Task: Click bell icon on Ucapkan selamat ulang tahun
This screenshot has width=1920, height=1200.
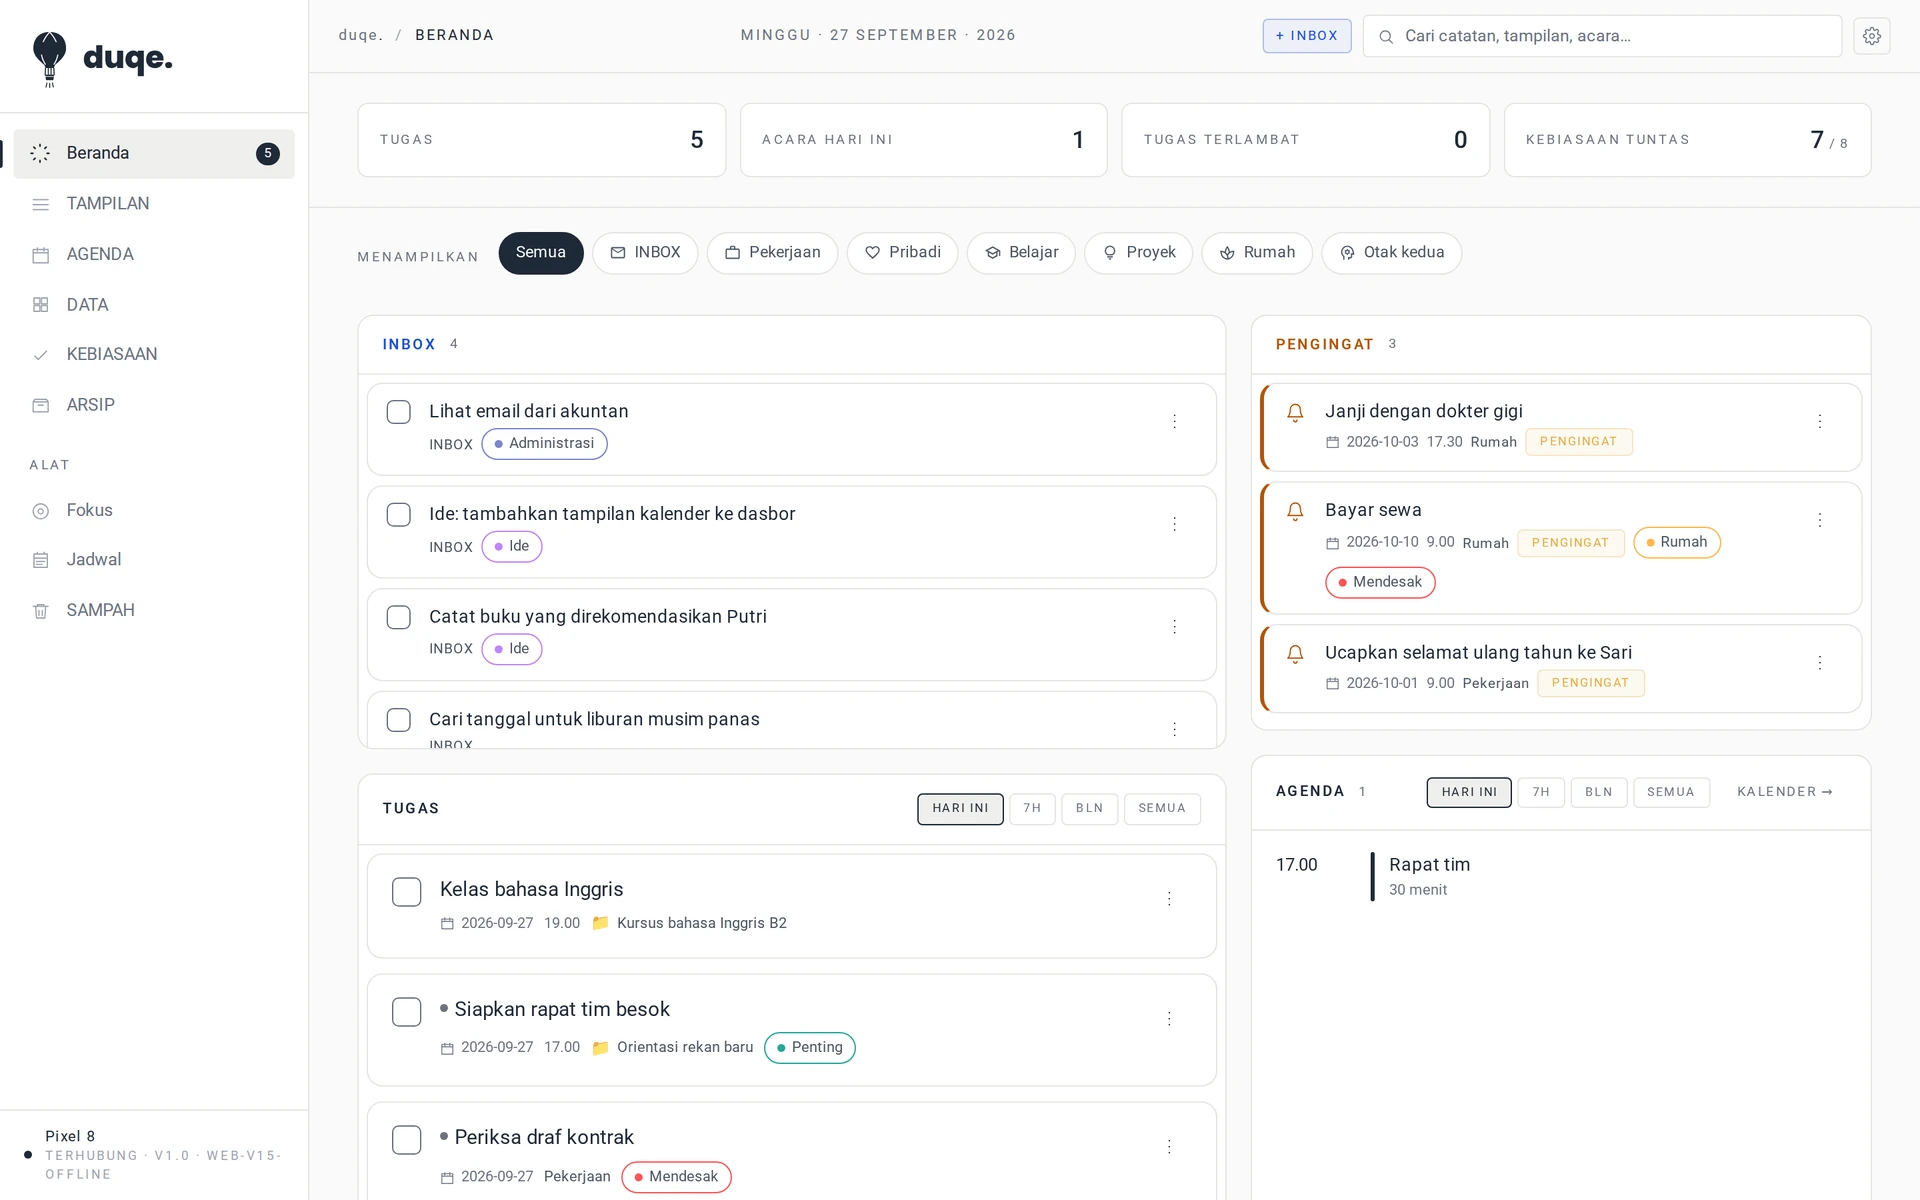Action: 1295,654
